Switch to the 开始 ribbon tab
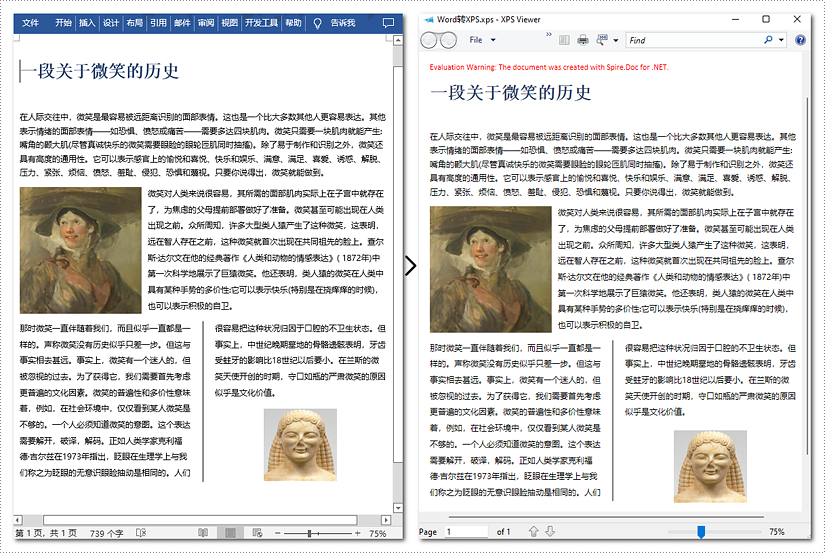Image resolution: width=825 pixels, height=553 pixels. point(63,23)
